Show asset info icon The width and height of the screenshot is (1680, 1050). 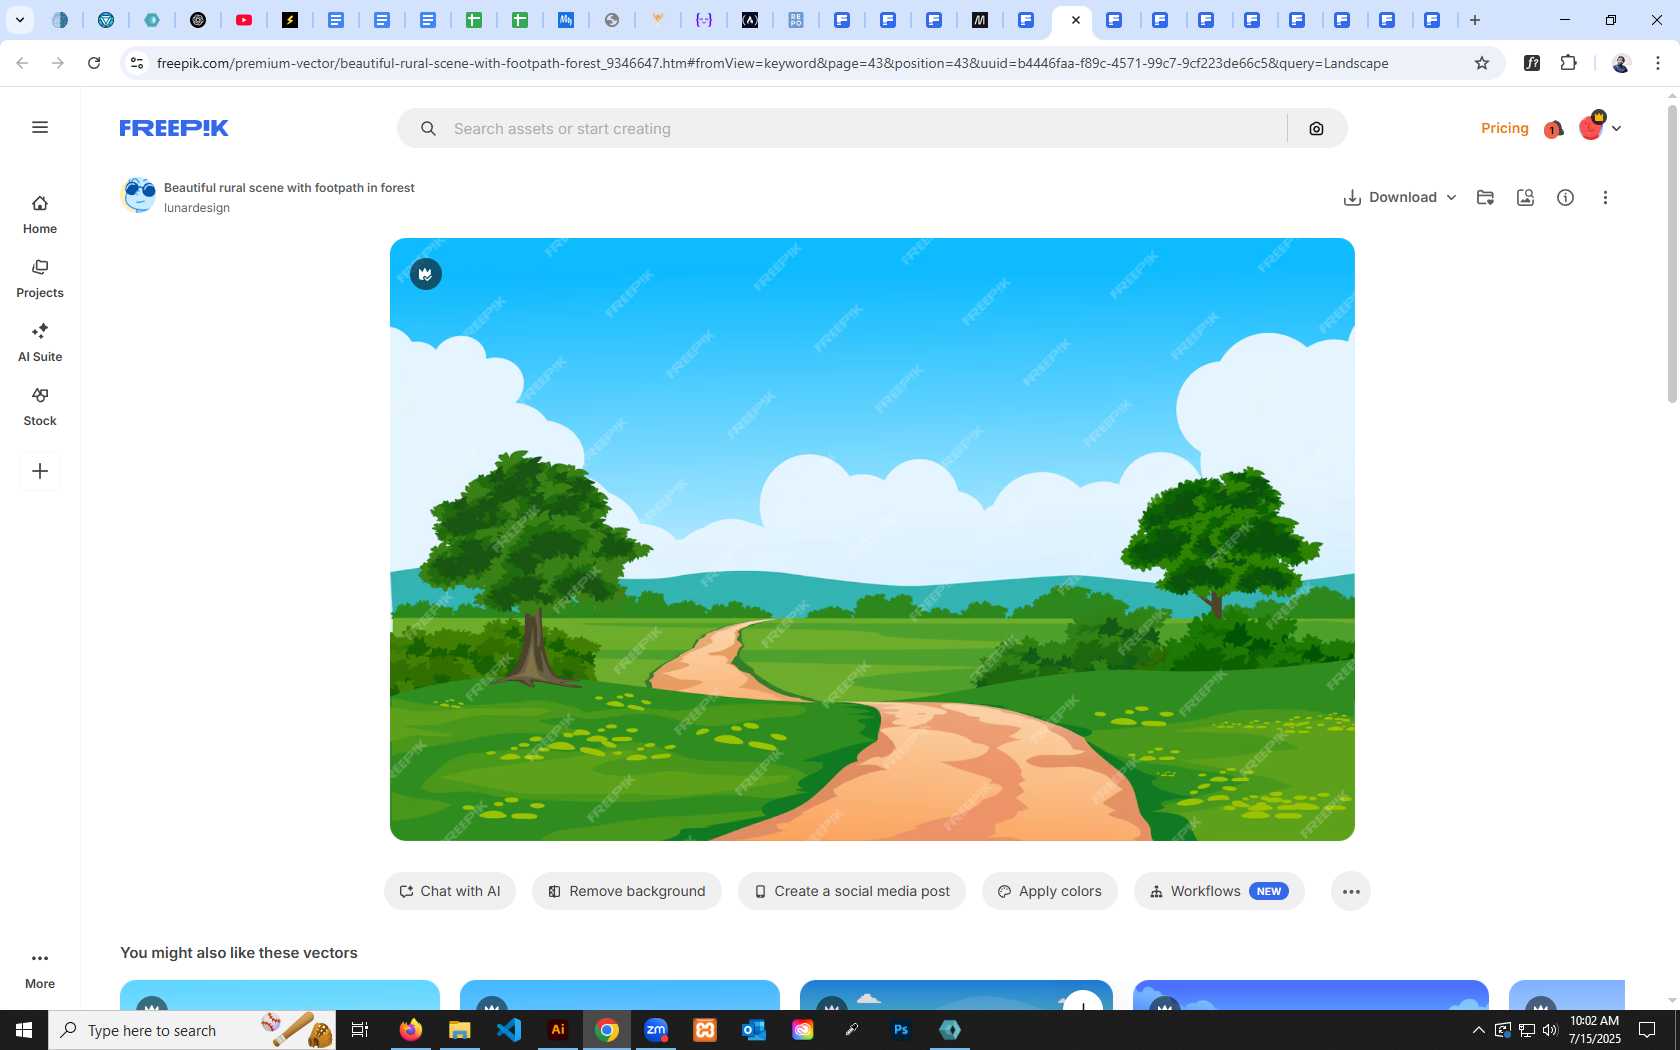(x=1565, y=197)
